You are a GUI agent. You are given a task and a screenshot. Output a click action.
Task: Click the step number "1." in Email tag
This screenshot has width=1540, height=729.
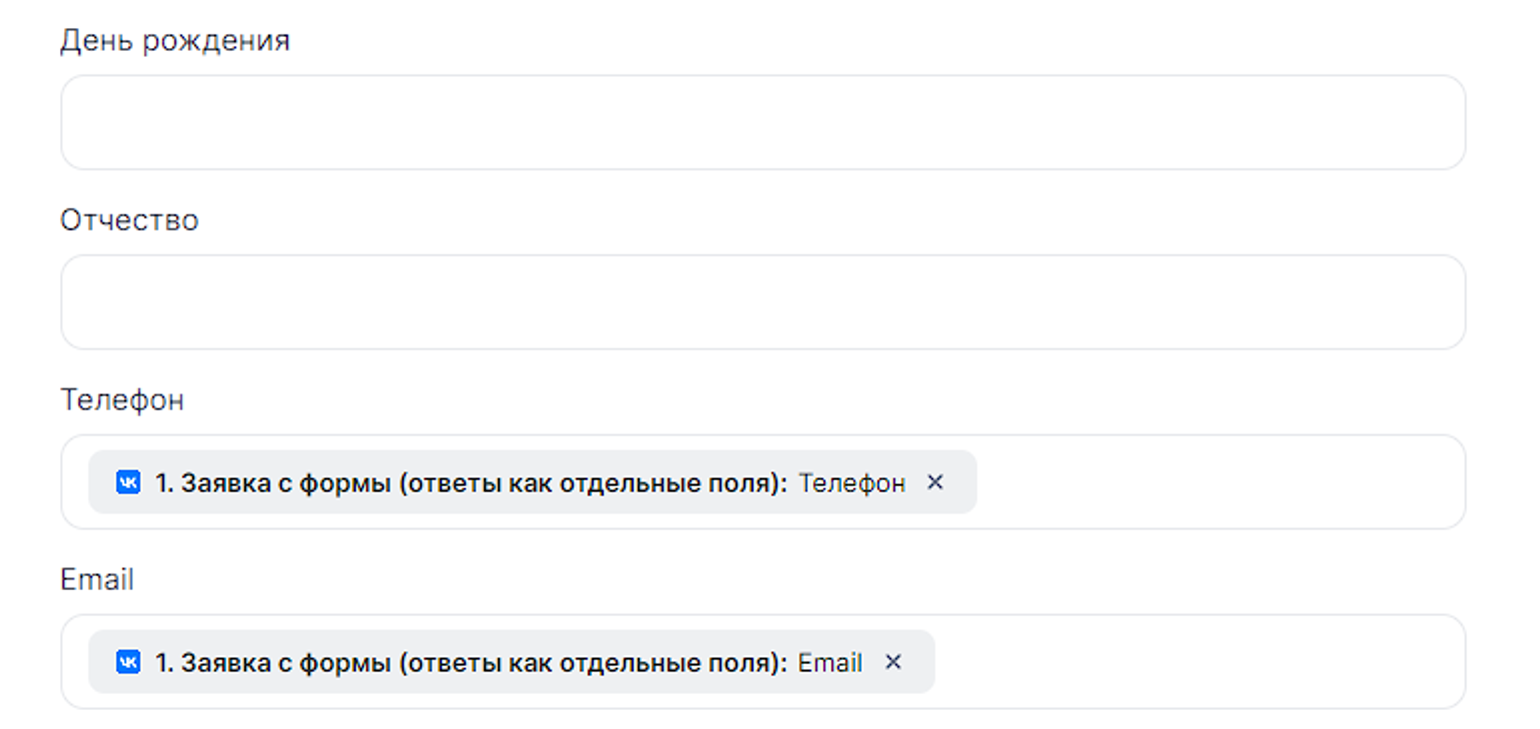164,663
